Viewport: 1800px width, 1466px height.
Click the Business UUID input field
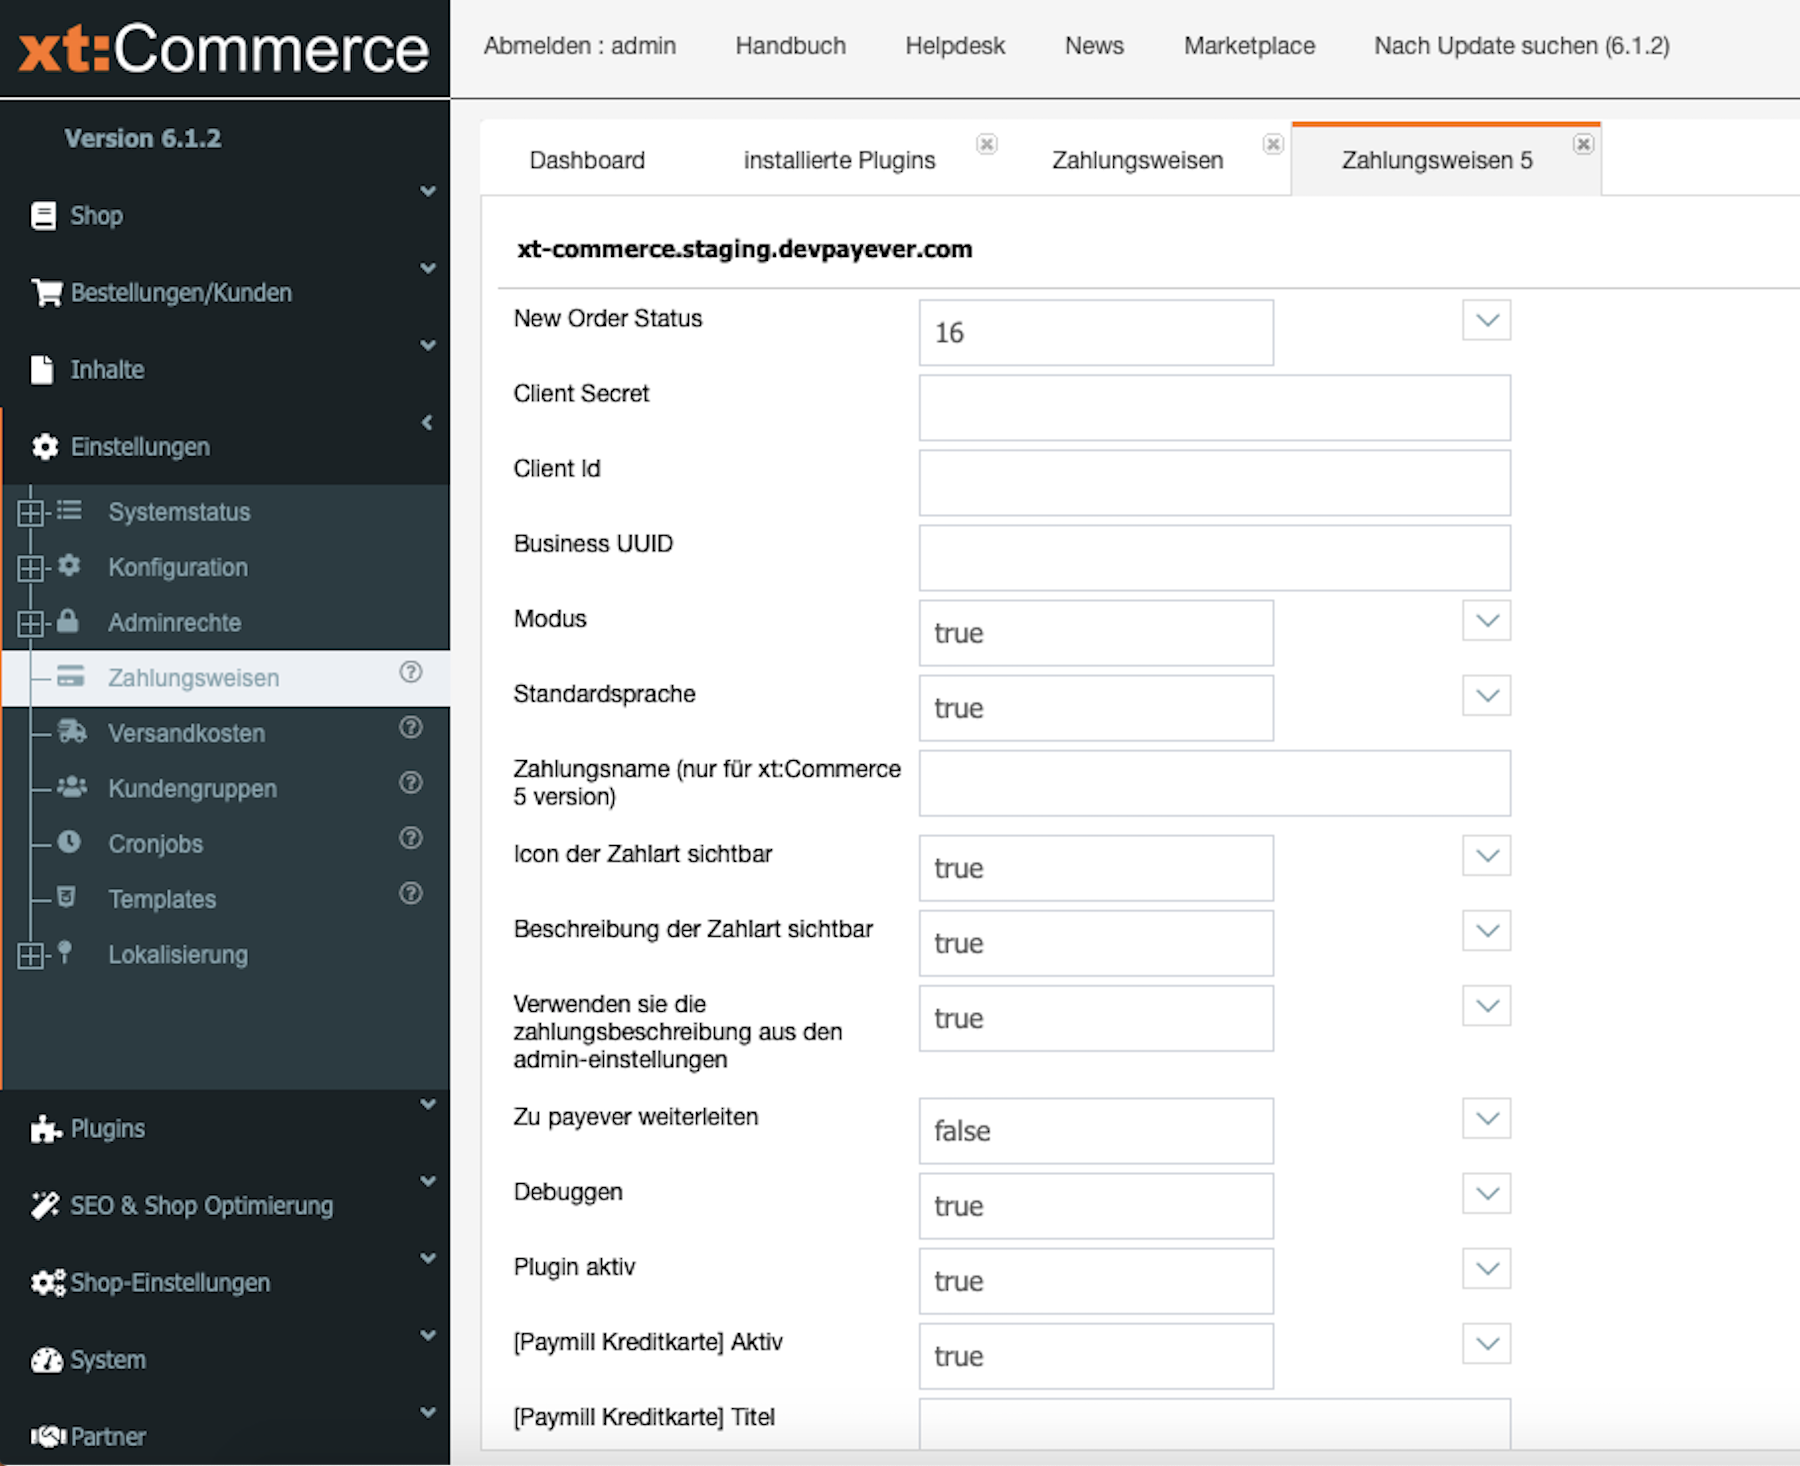(1214, 558)
